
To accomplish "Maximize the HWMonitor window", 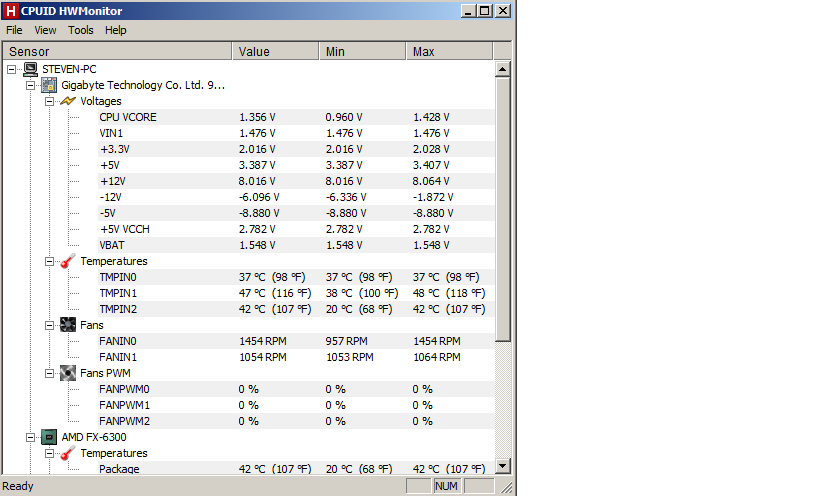I will click(485, 11).
